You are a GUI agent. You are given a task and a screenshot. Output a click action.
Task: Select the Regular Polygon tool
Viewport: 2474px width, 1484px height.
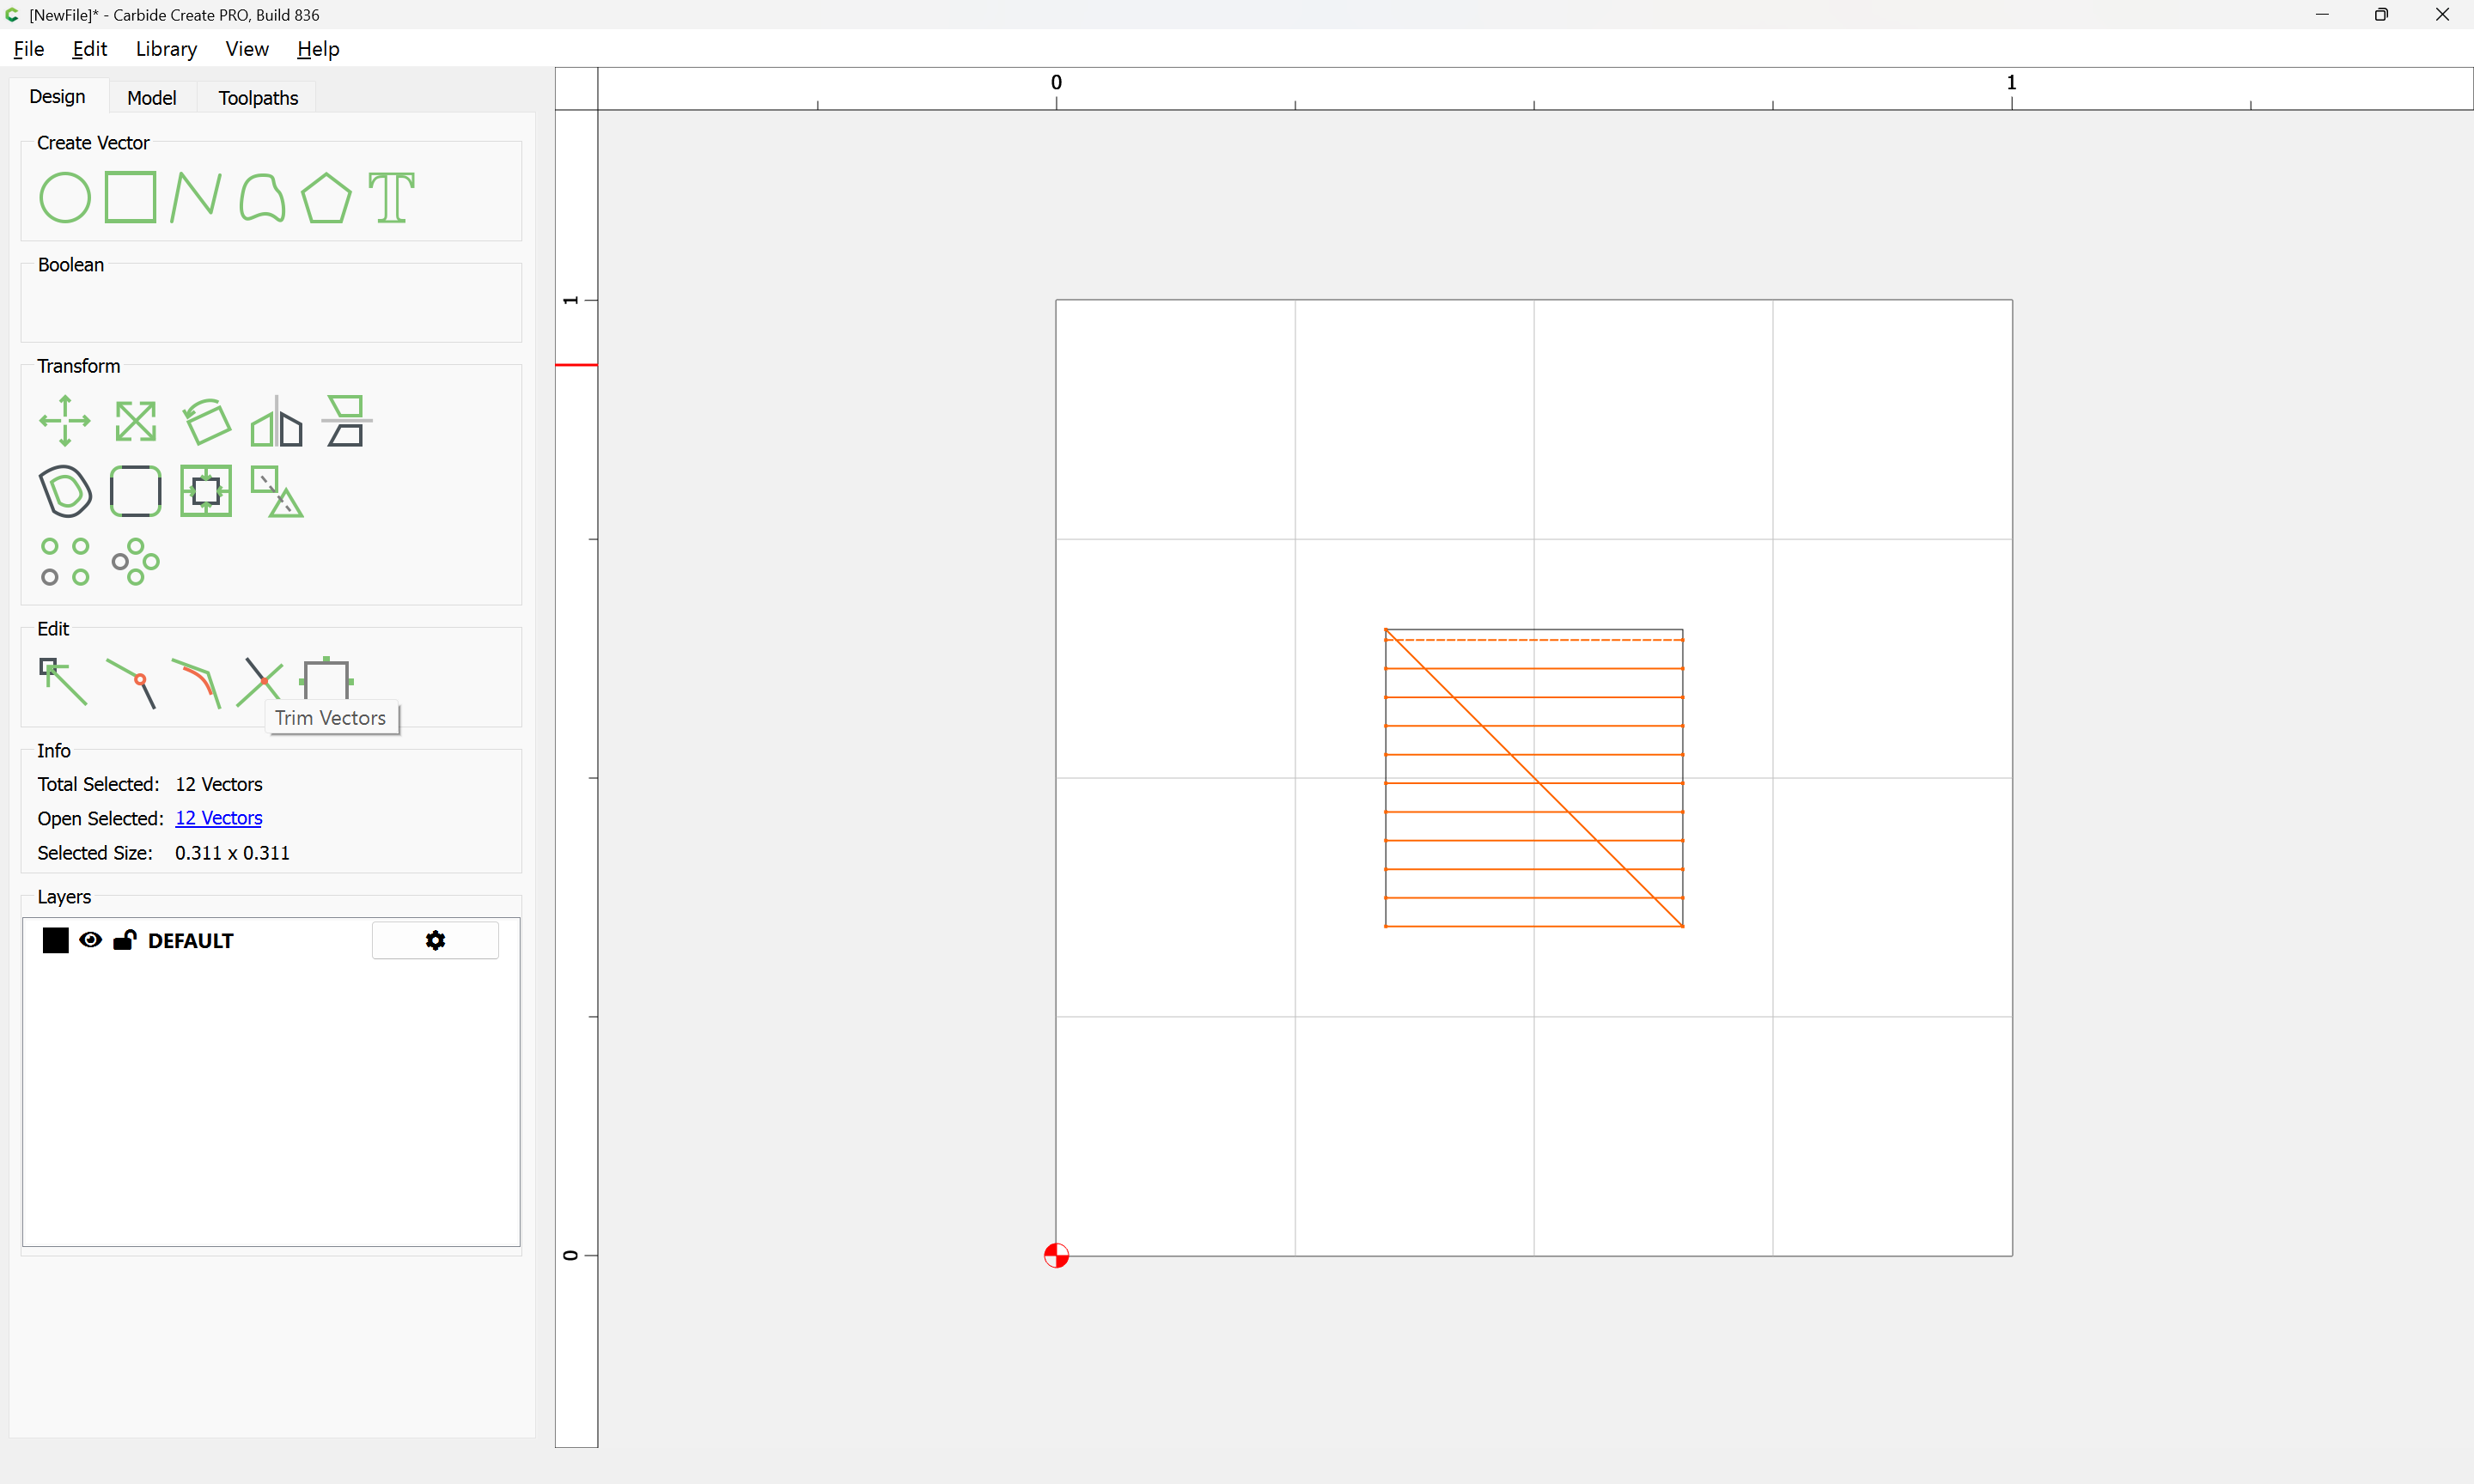pos(327,197)
